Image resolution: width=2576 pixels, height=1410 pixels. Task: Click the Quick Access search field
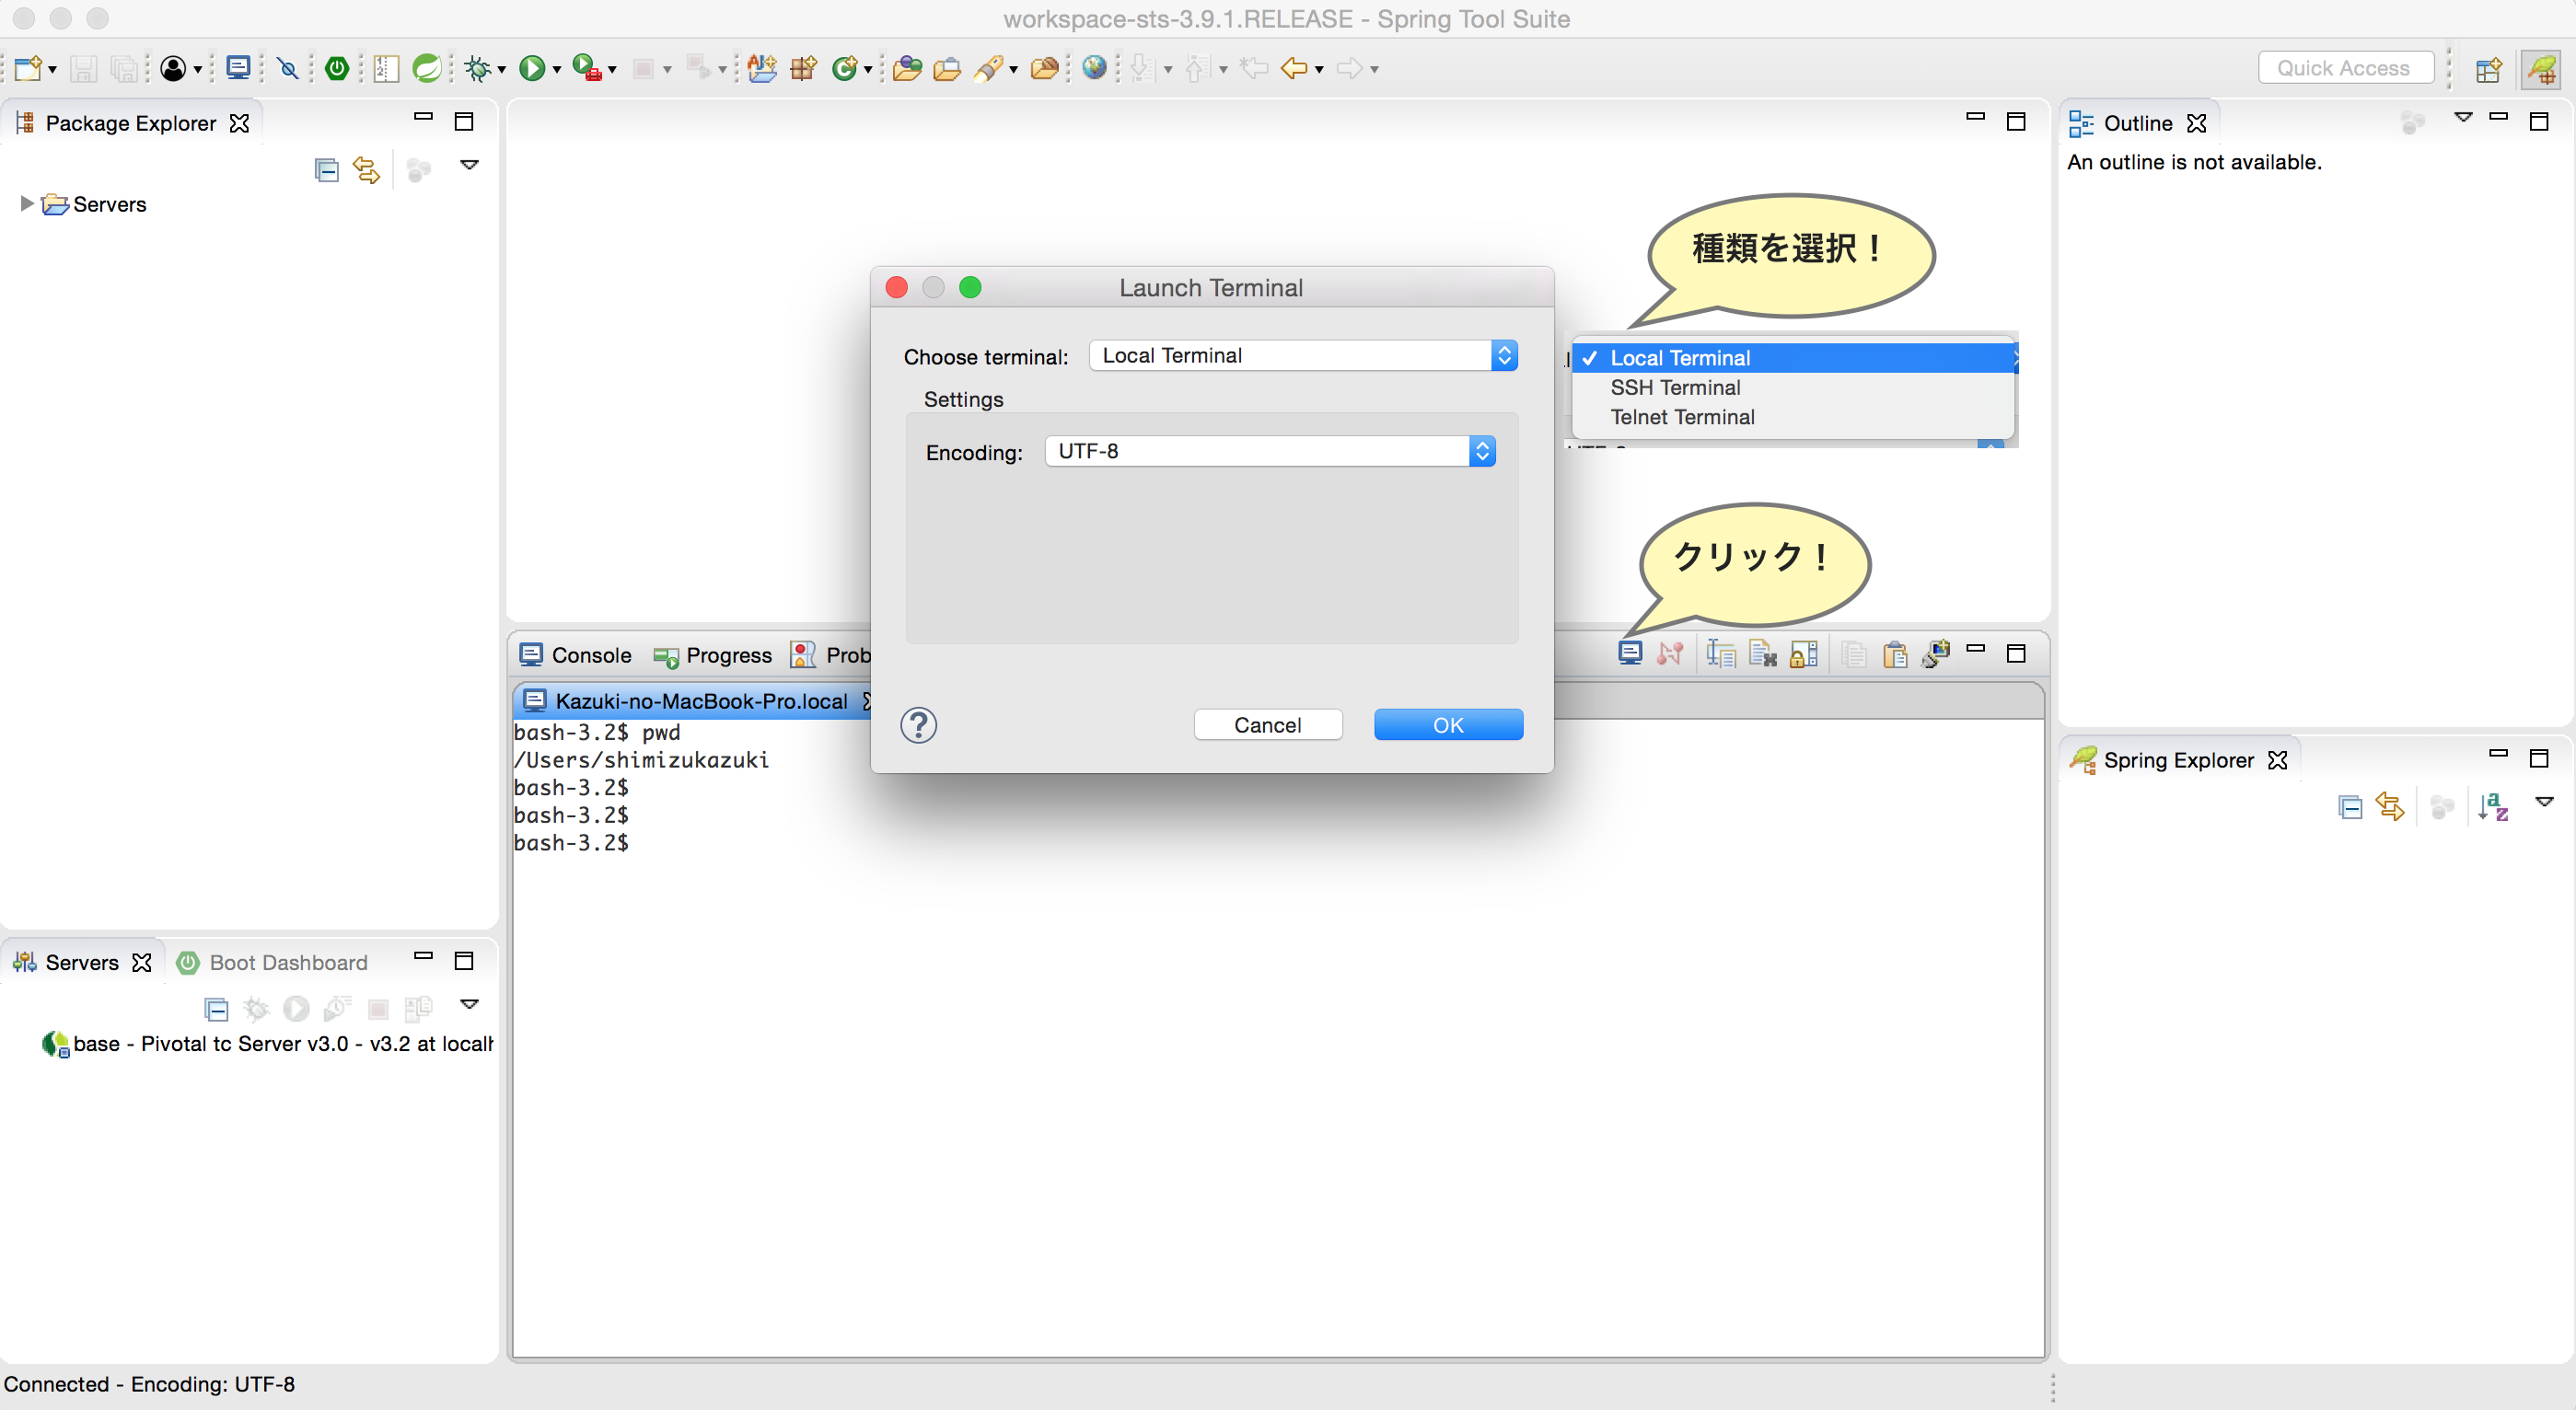[x=2347, y=67]
